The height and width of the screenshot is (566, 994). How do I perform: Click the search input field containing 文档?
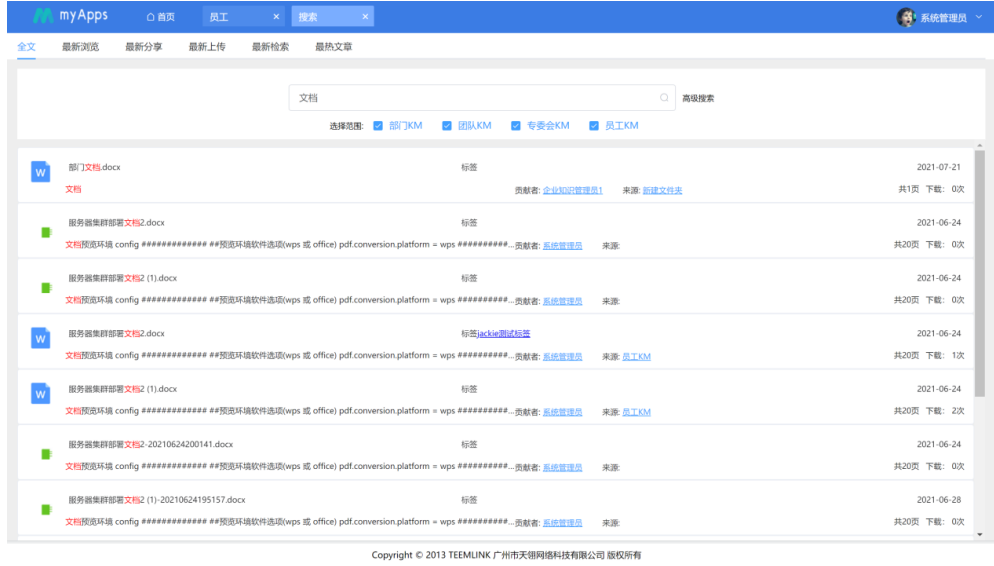(475, 98)
